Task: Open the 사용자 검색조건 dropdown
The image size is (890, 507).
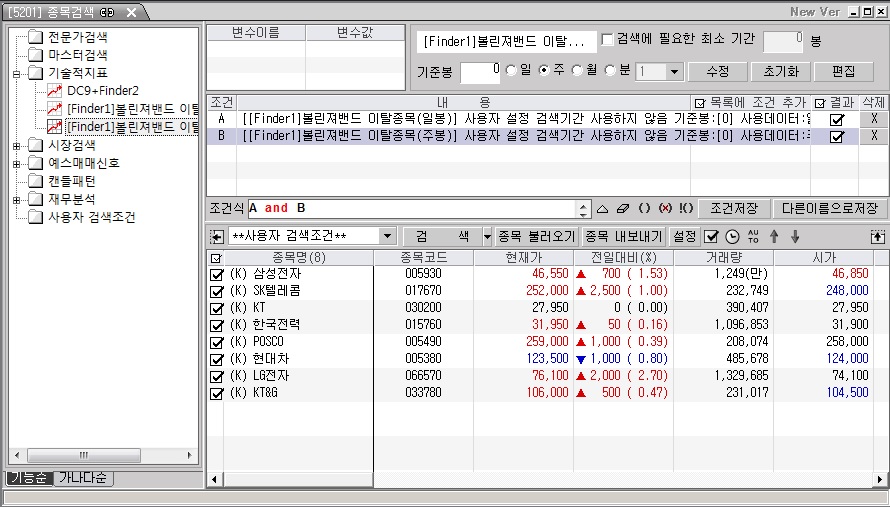Action: [x=387, y=237]
